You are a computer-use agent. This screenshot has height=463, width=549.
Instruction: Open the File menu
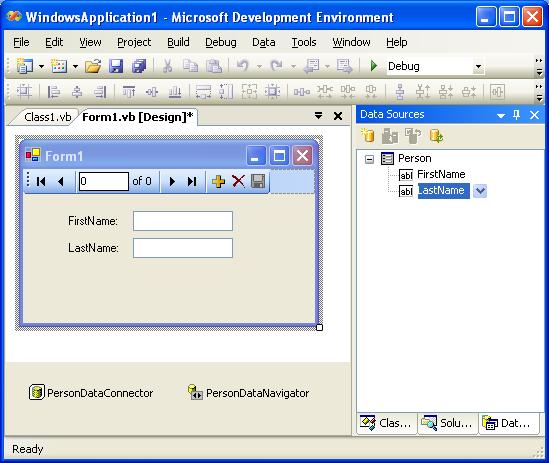tap(21, 42)
